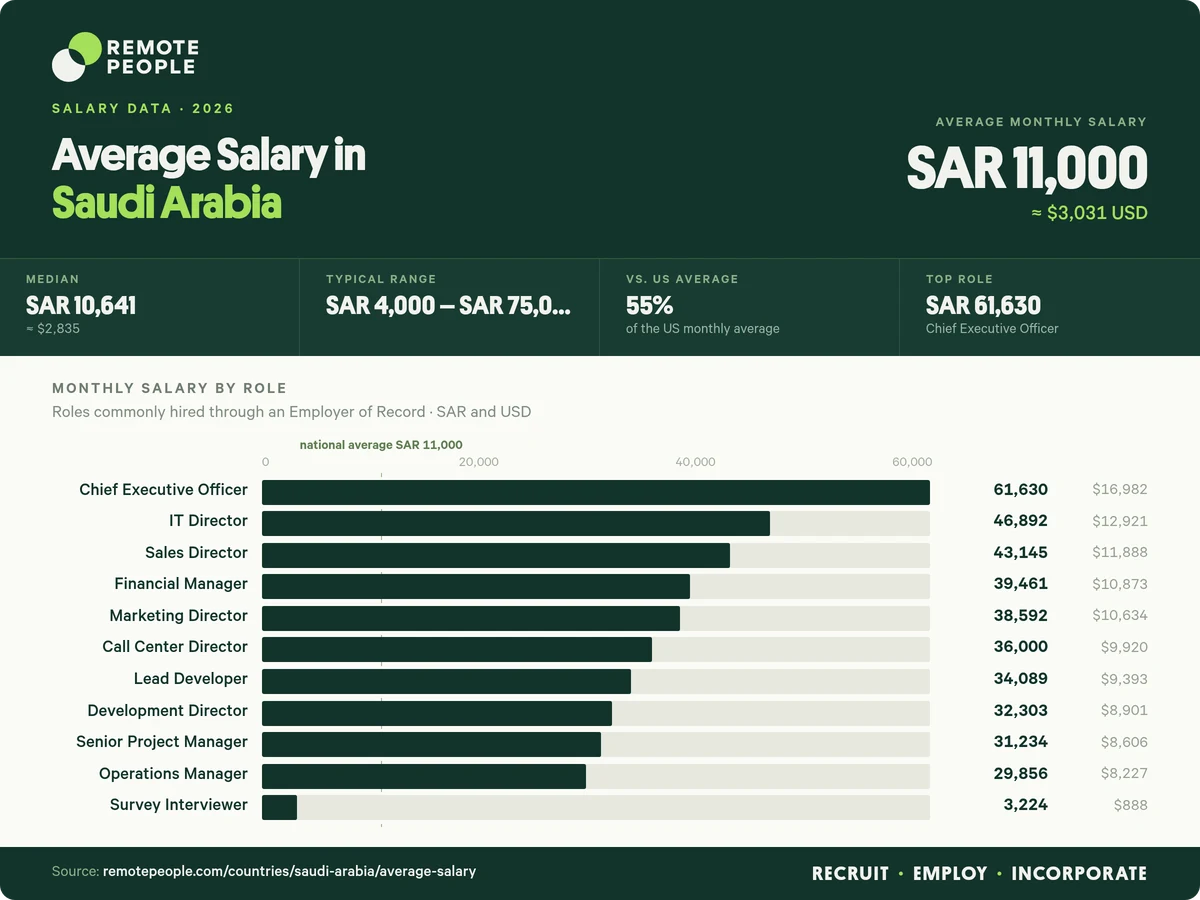Click the 60,000 axis tick label
The image size is (1200, 900).
[x=912, y=462]
